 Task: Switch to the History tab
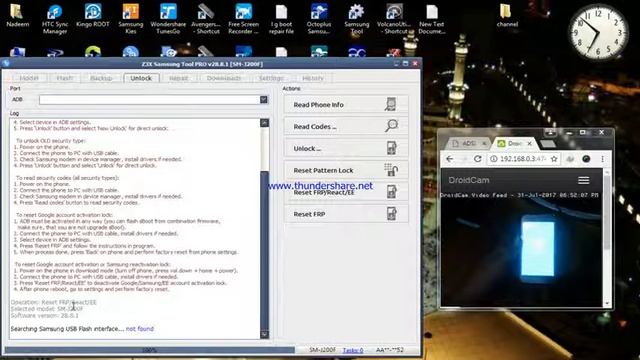coord(313,78)
